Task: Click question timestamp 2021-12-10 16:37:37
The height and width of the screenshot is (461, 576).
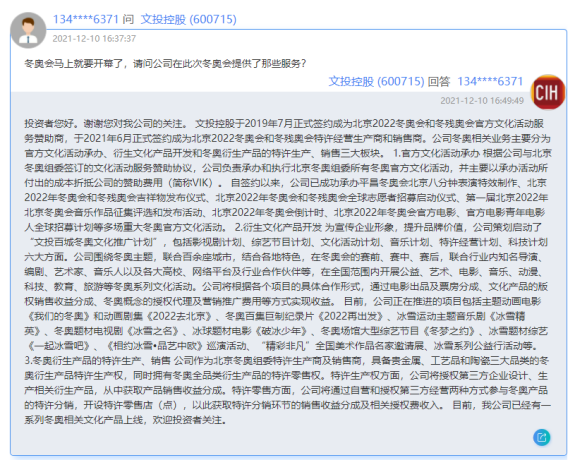Action: [94, 39]
